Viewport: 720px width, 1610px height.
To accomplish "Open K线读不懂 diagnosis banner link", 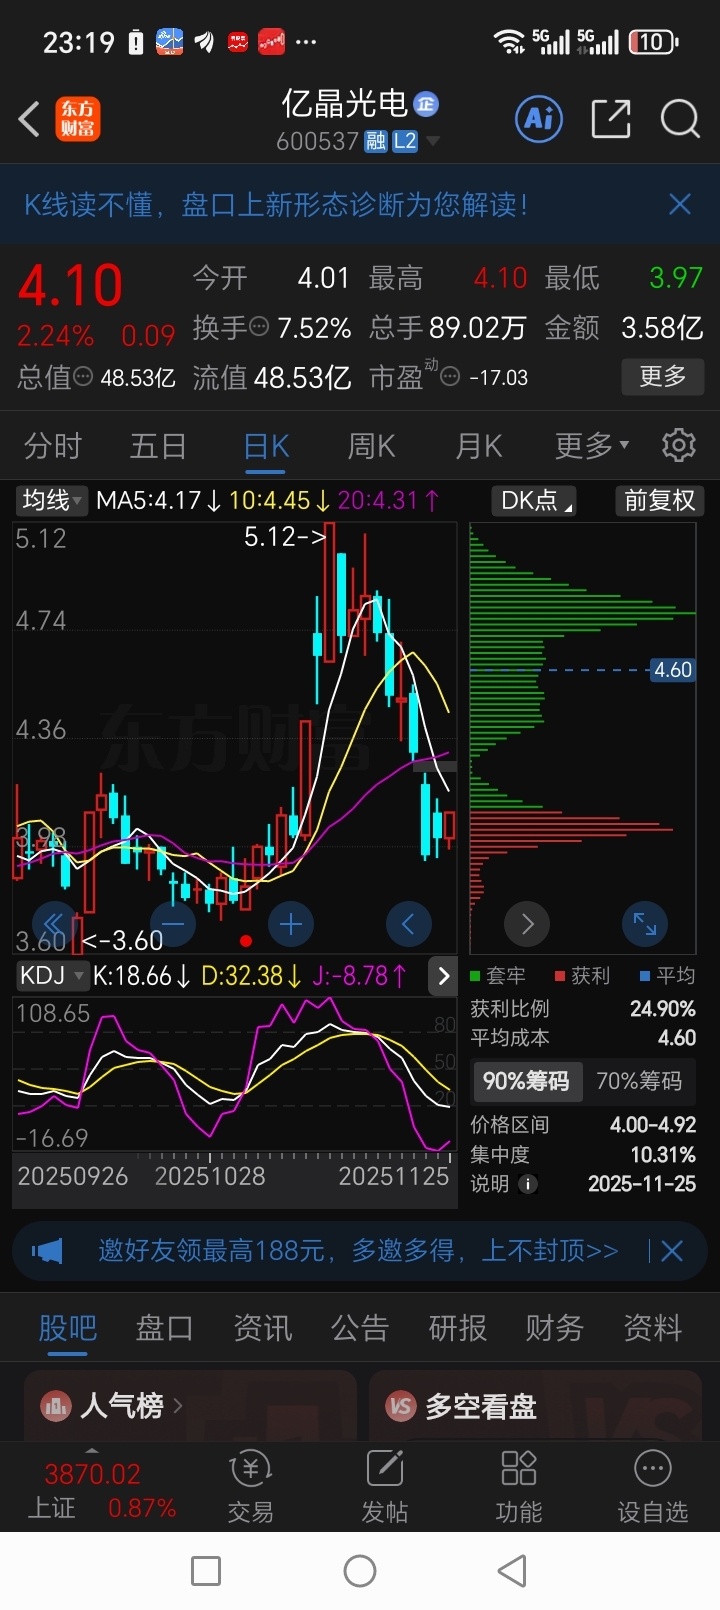I will 276,204.
